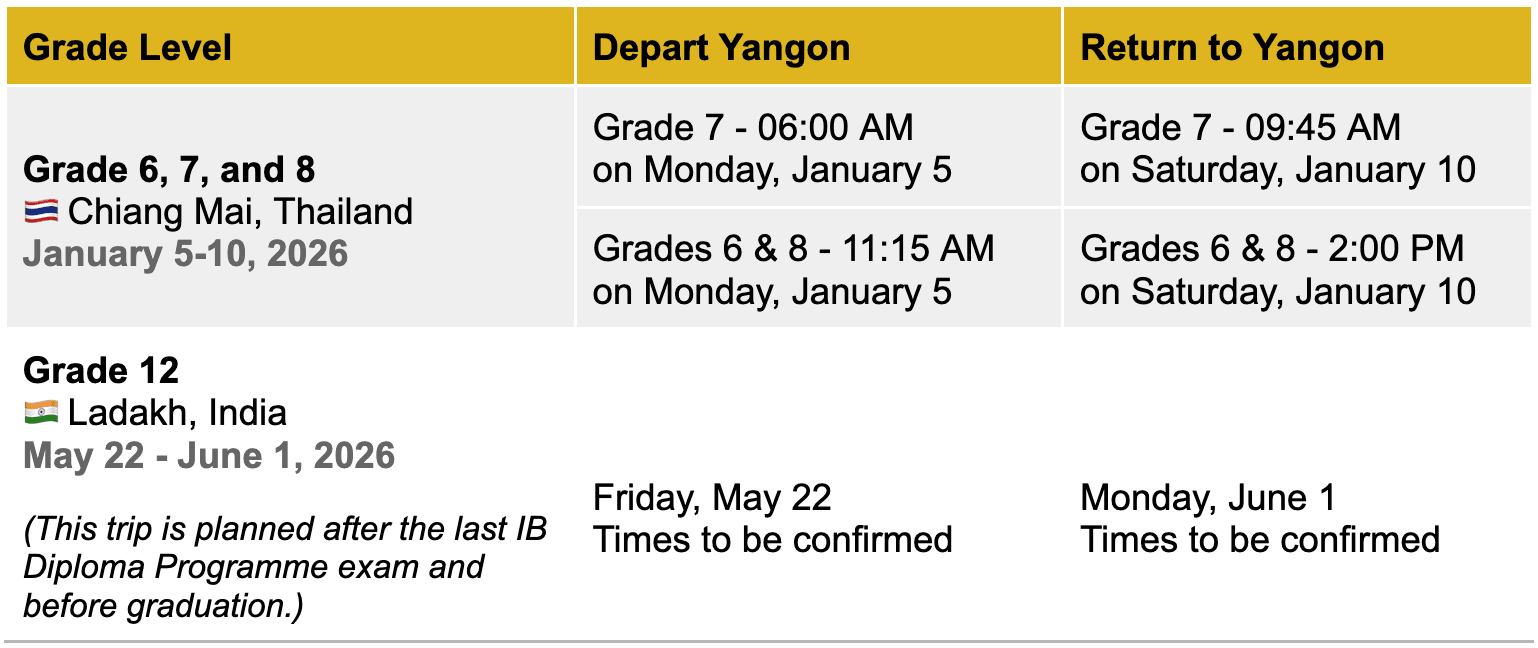Select the Chiang Mai, Thailand destination text
Viewport: 1538px width, 648px height.
tap(240, 212)
